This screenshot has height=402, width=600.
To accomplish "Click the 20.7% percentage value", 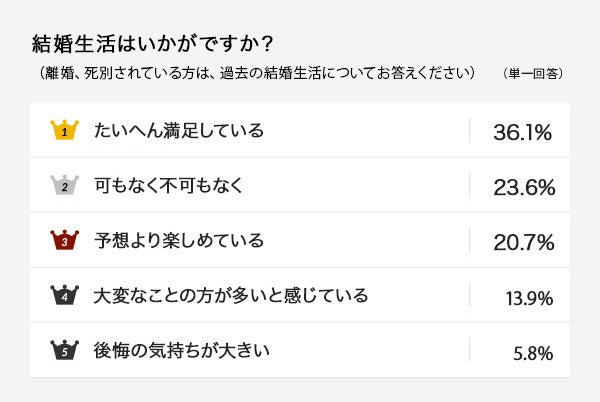I will click(x=524, y=241).
